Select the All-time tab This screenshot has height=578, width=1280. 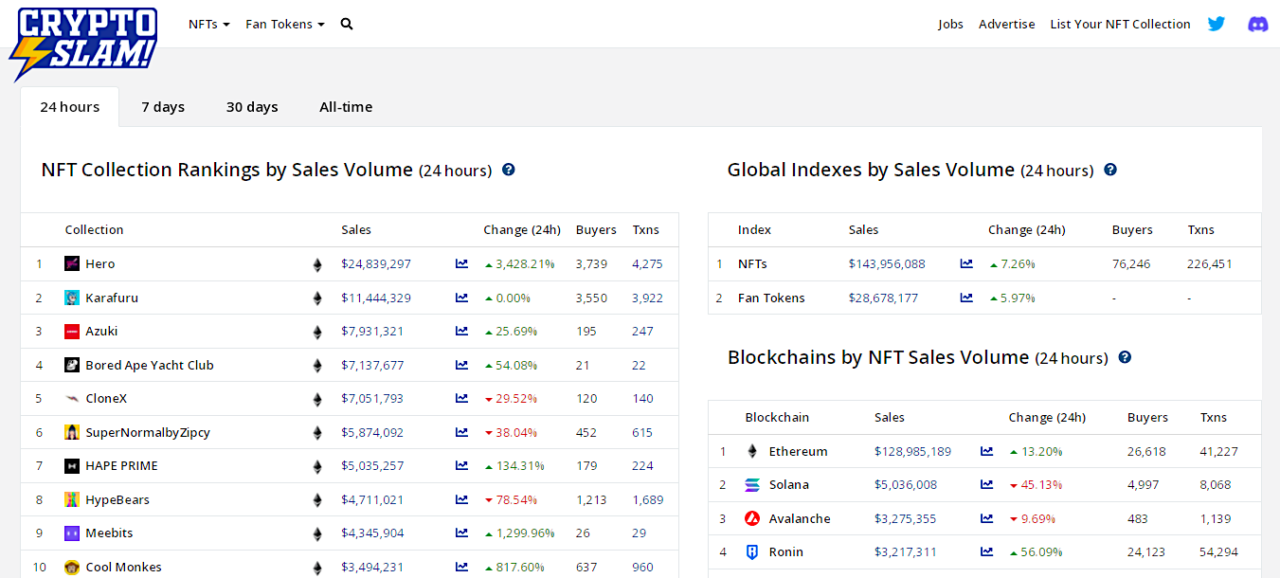point(345,106)
